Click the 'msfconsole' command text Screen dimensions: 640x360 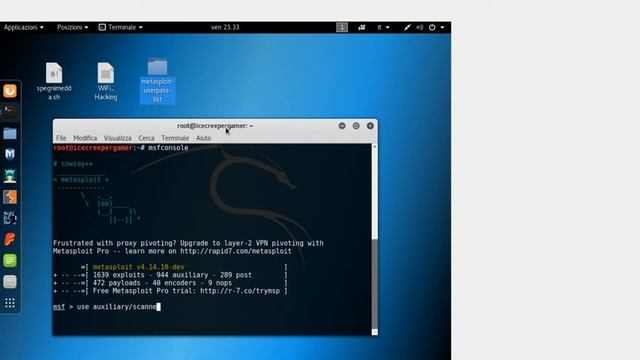[x=168, y=148]
